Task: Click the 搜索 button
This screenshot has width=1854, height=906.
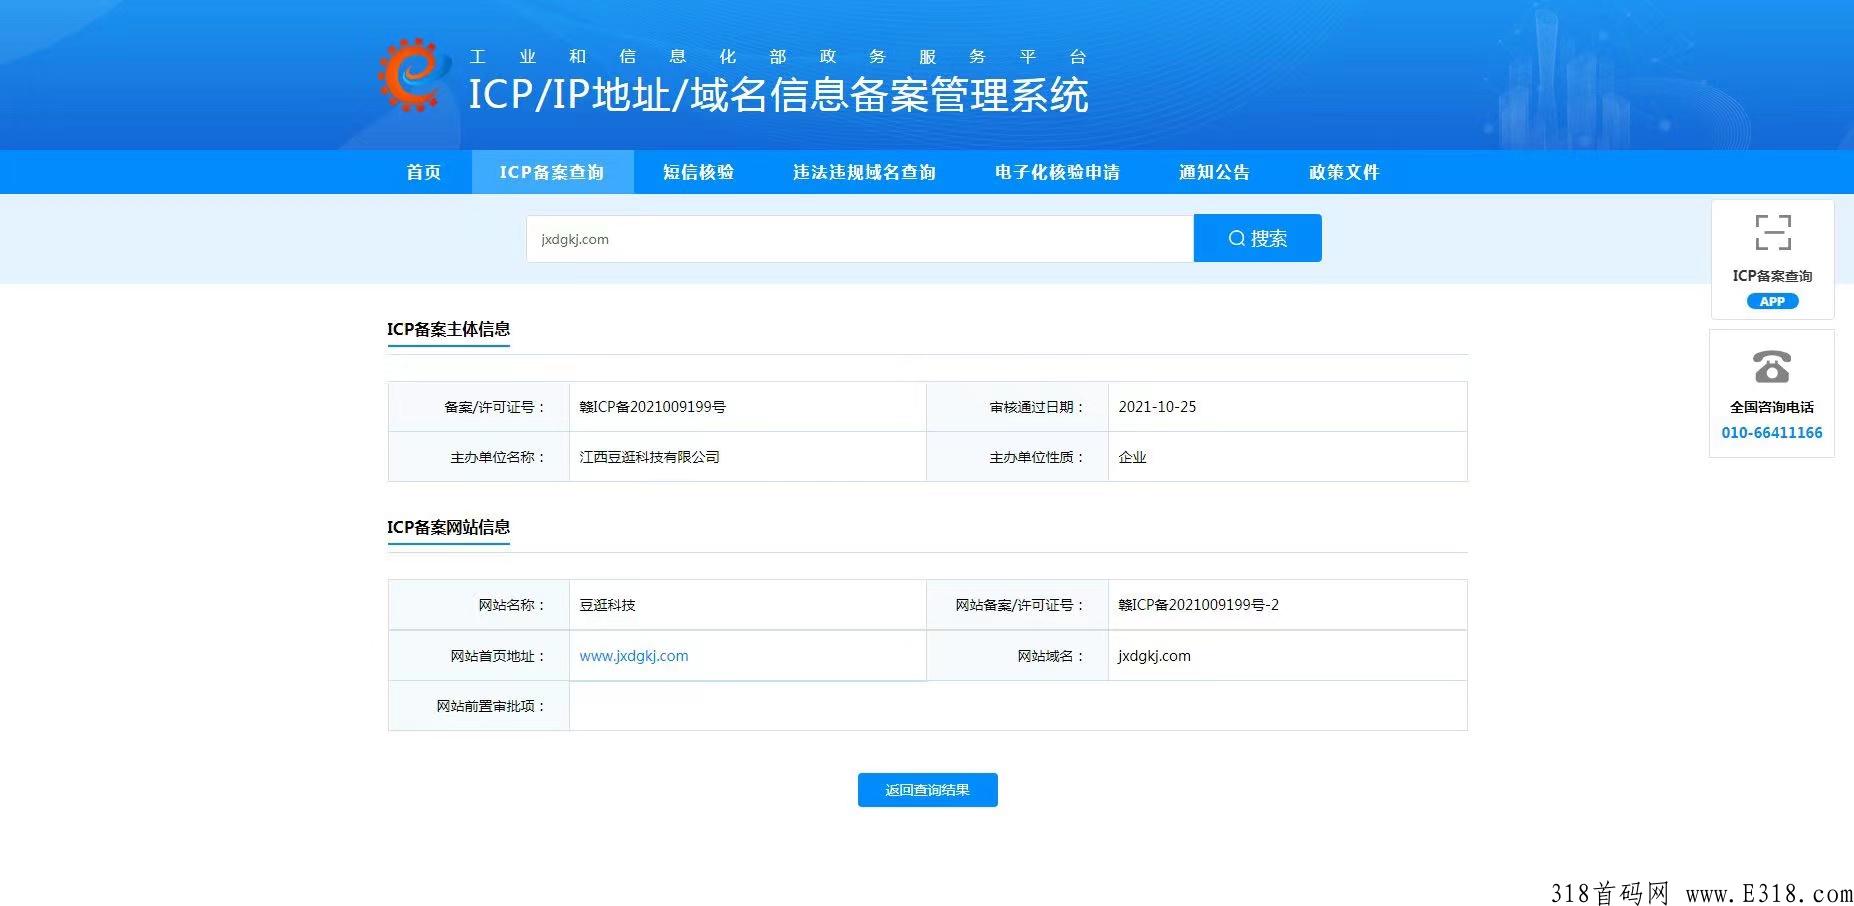Action: tap(1257, 238)
